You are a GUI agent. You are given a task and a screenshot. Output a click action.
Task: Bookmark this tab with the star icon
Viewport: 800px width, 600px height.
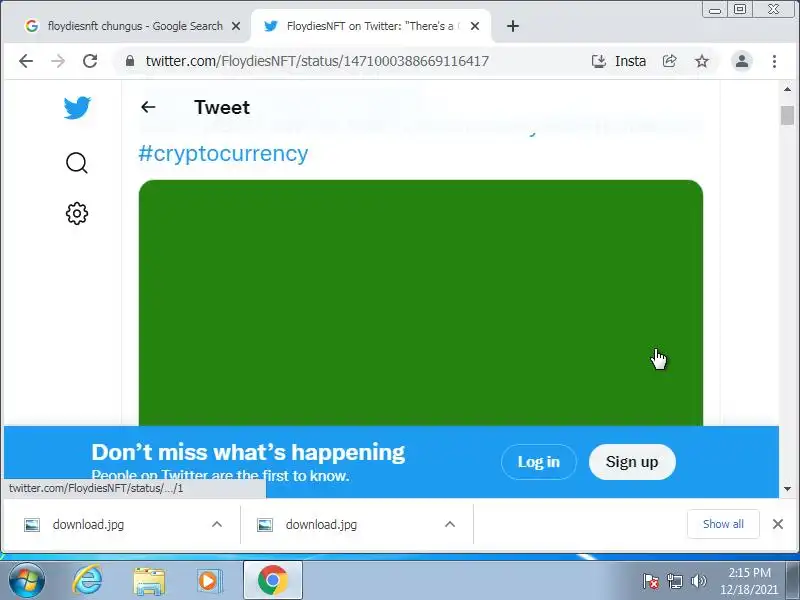702,61
